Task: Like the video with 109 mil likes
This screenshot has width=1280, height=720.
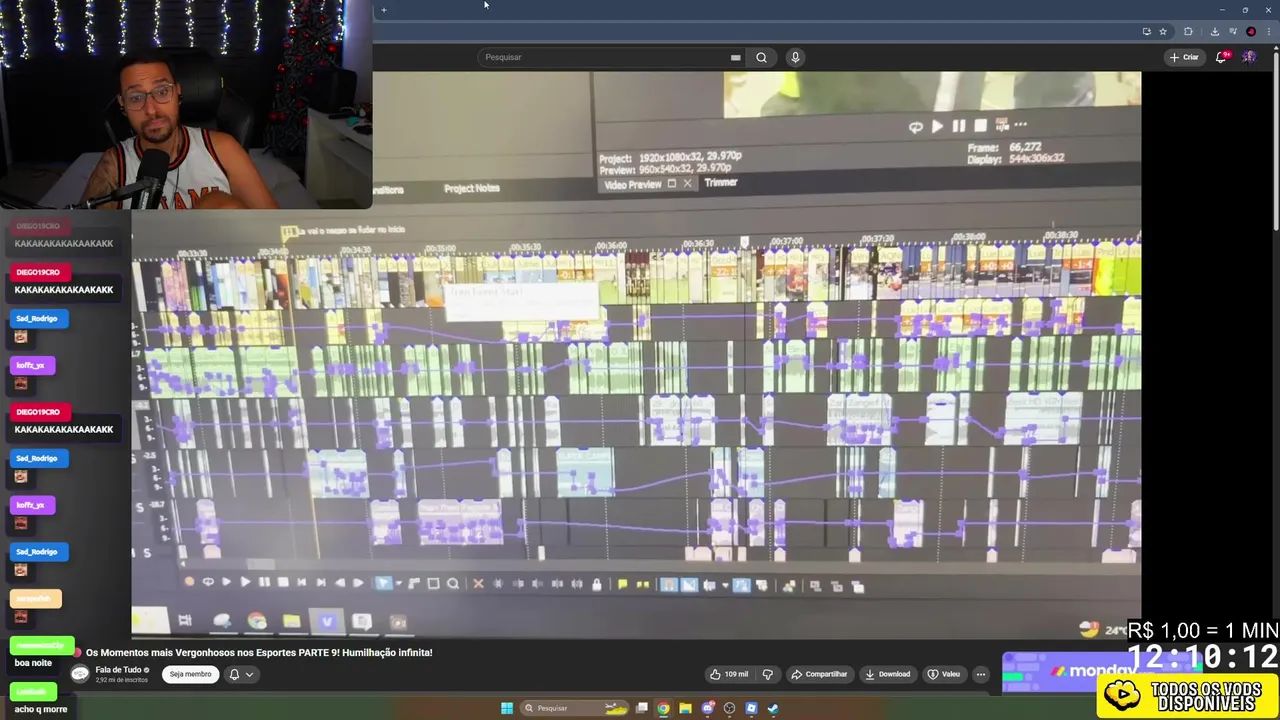Action: [x=729, y=674]
